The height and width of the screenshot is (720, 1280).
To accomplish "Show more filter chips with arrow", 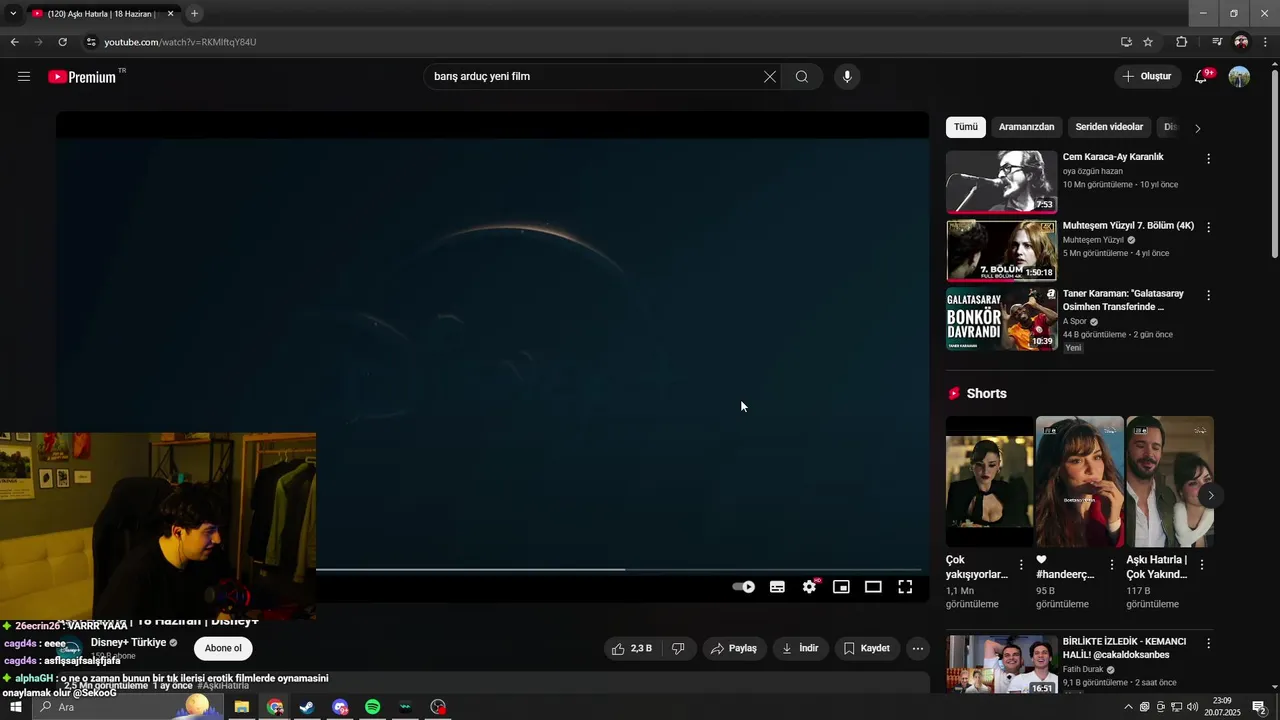I will (x=1197, y=128).
